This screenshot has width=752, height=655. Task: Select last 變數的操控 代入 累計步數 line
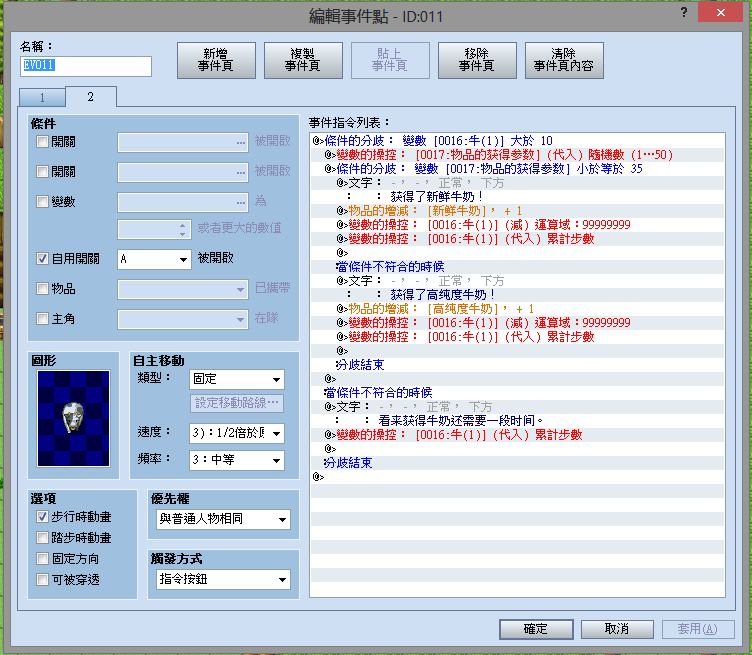point(517,435)
